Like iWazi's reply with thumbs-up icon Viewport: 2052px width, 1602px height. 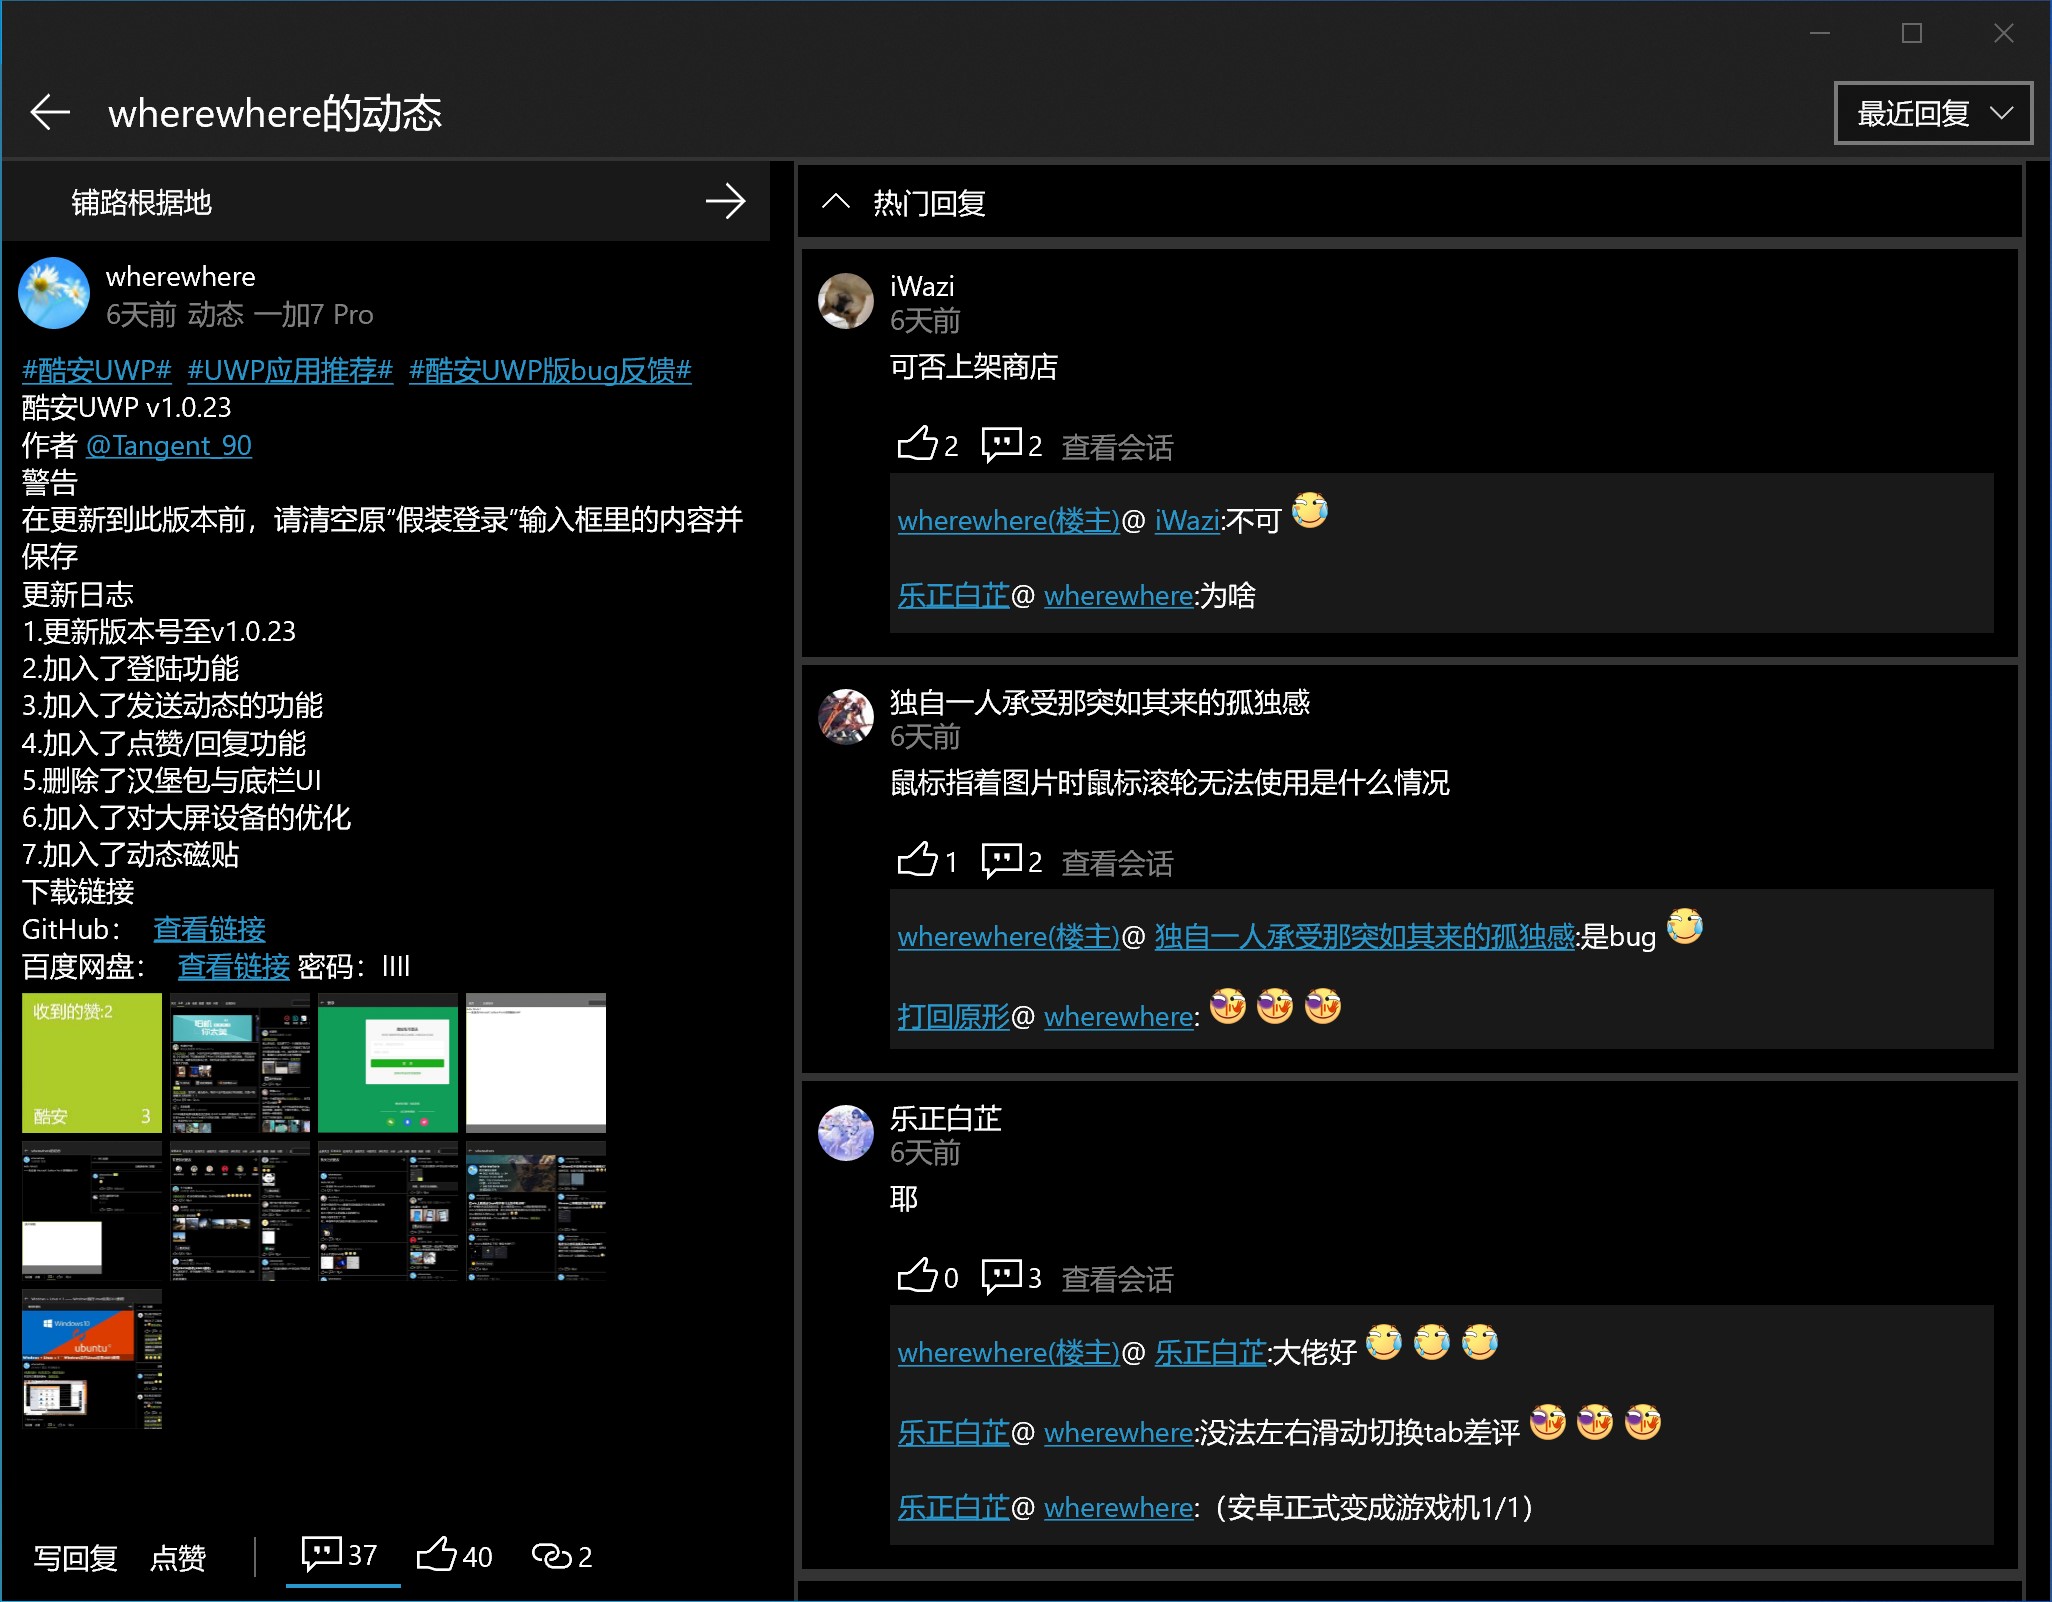916,444
